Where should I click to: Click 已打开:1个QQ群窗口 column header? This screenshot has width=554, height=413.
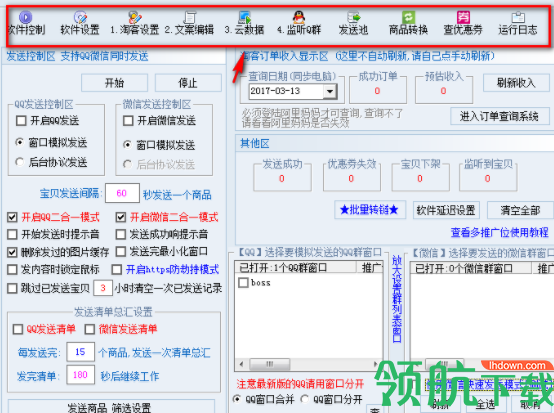pyautogui.click(x=295, y=268)
